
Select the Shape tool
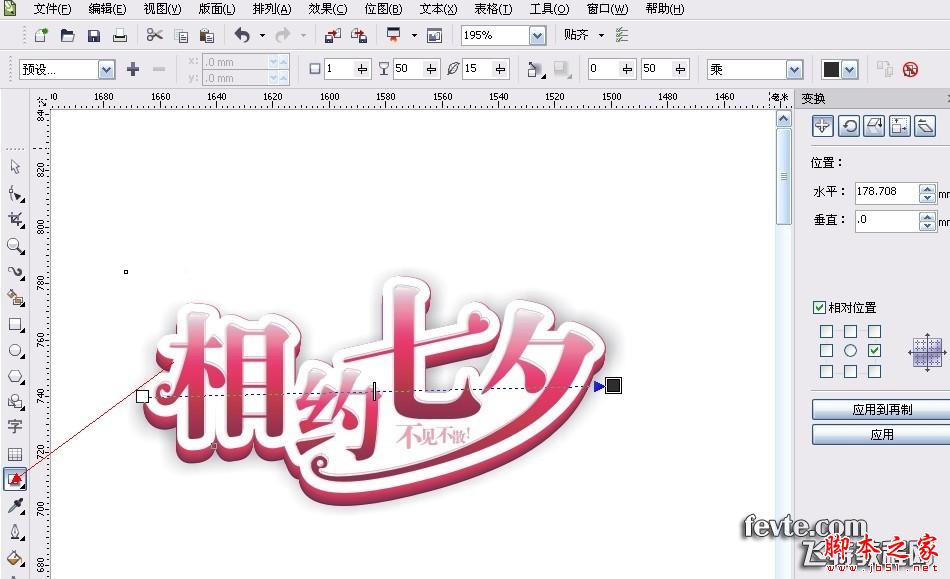coord(15,194)
